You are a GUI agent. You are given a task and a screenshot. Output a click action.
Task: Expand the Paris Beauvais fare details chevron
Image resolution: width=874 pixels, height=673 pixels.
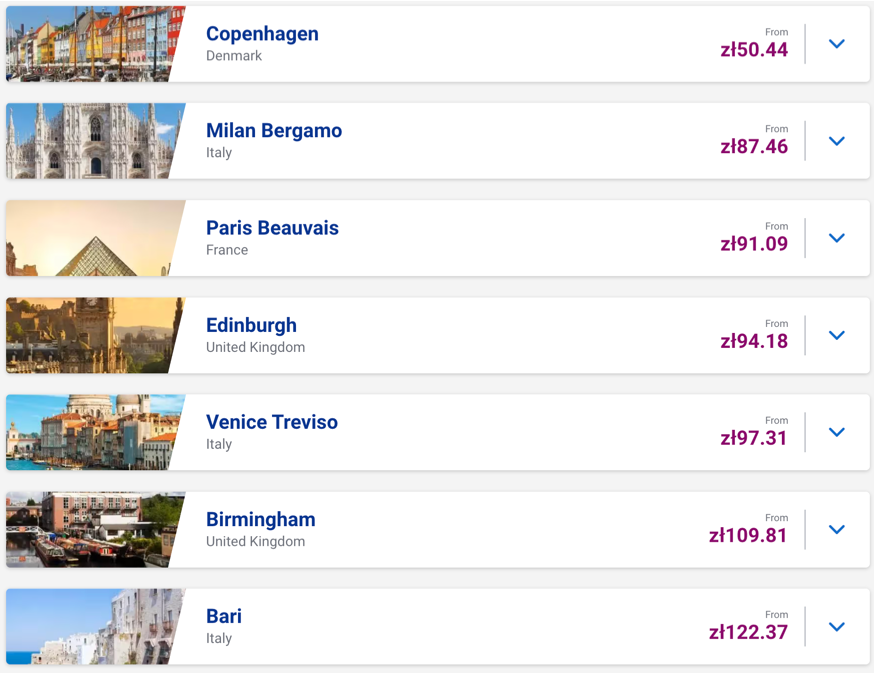[x=837, y=238]
